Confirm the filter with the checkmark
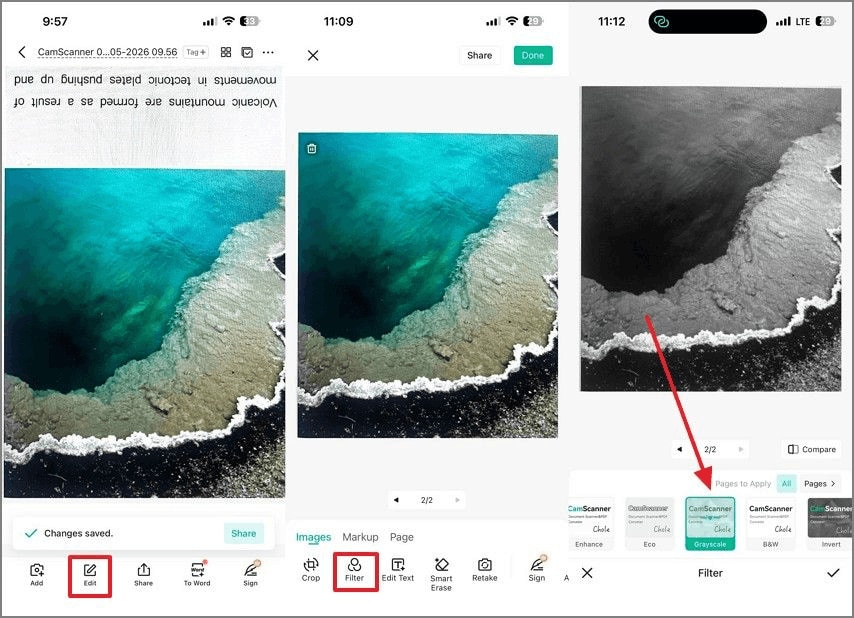 [833, 573]
